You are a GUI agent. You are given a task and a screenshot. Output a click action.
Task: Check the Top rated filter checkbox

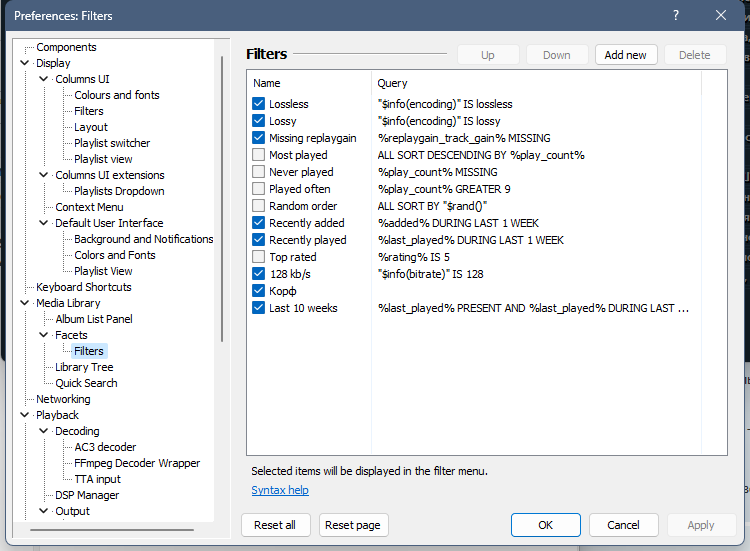(x=259, y=257)
